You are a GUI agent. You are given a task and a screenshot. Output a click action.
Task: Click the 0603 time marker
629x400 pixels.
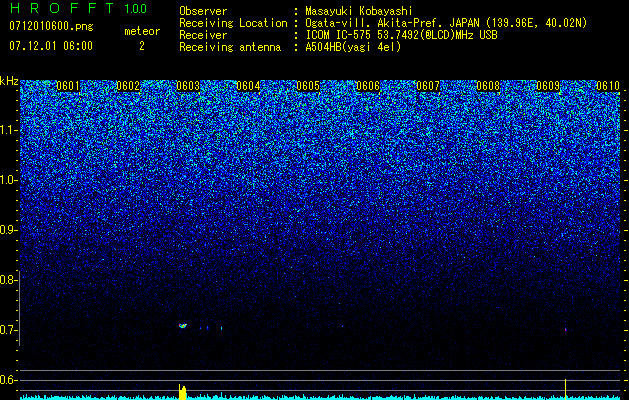(x=188, y=86)
